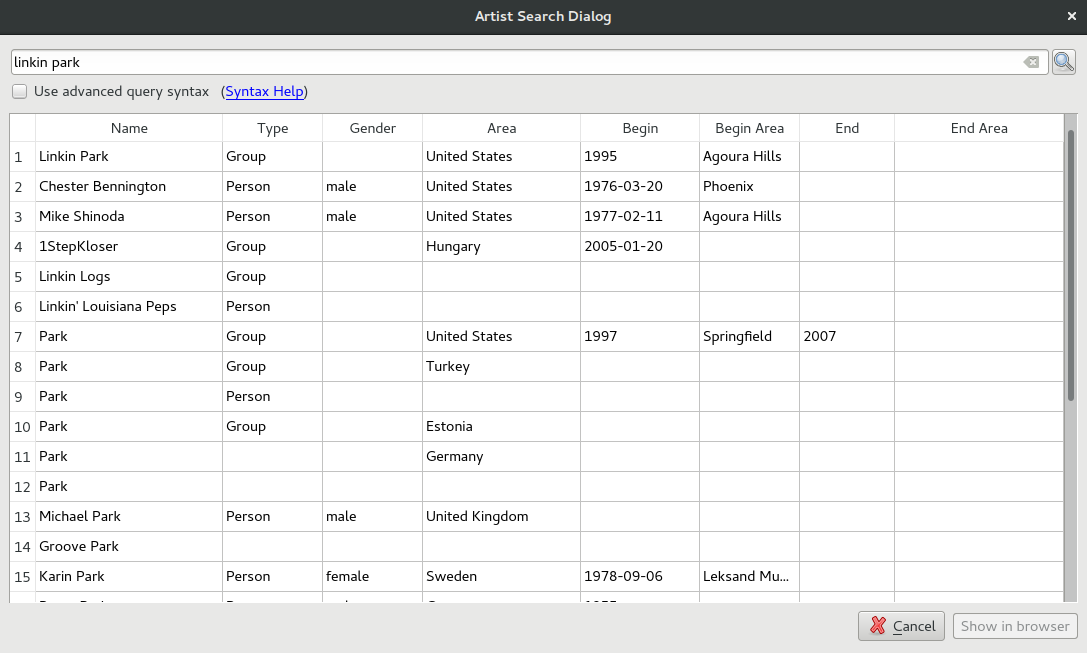Viewport: 1087px width, 653px height.
Task: Click the 1978-09-06 begin date cell
Action: point(640,576)
